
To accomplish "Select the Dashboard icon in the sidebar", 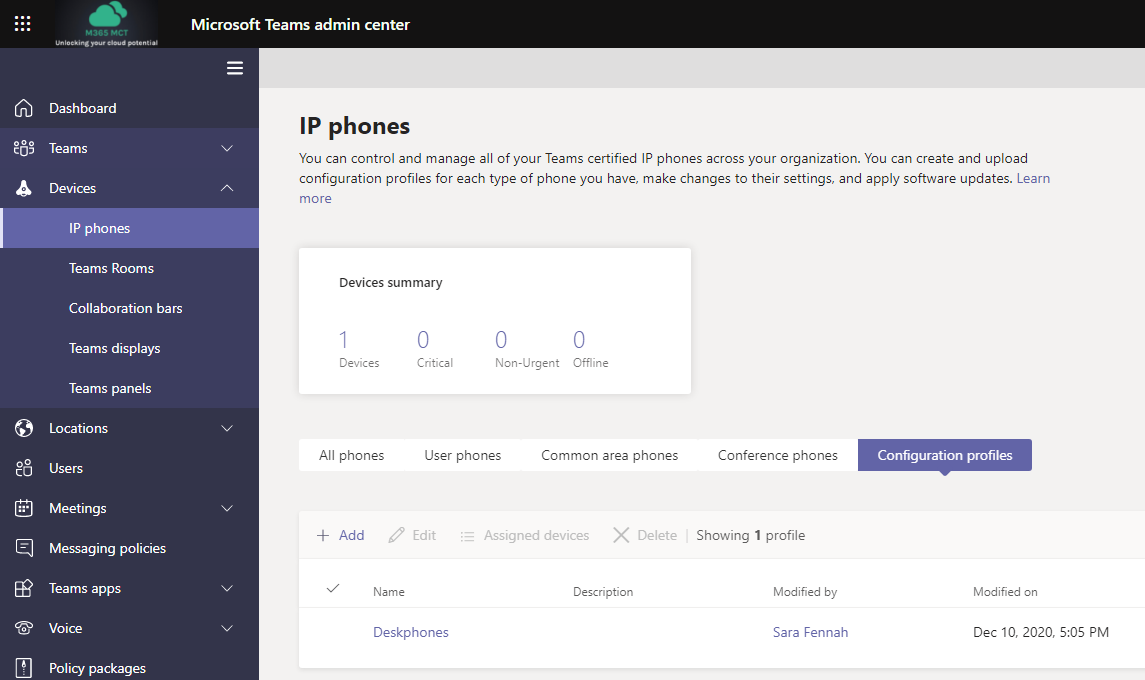I will (x=23, y=107).
